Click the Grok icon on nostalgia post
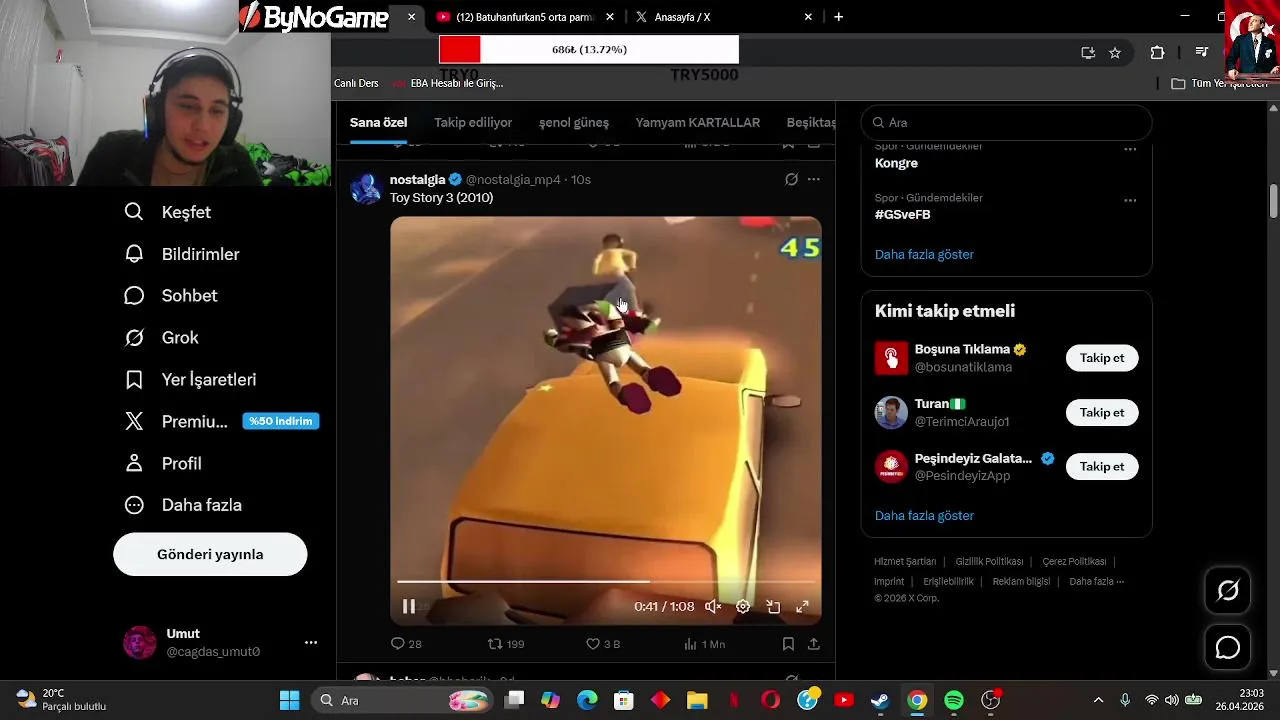The height and width of the screenshot is (720, 1280). pos(791,179)
